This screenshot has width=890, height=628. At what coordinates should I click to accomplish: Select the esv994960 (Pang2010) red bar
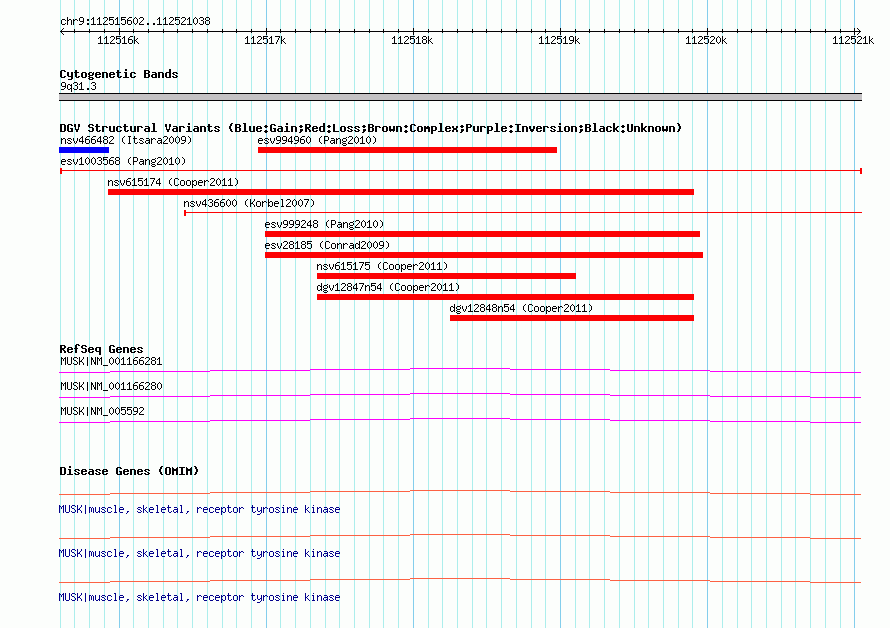[407, 150]
